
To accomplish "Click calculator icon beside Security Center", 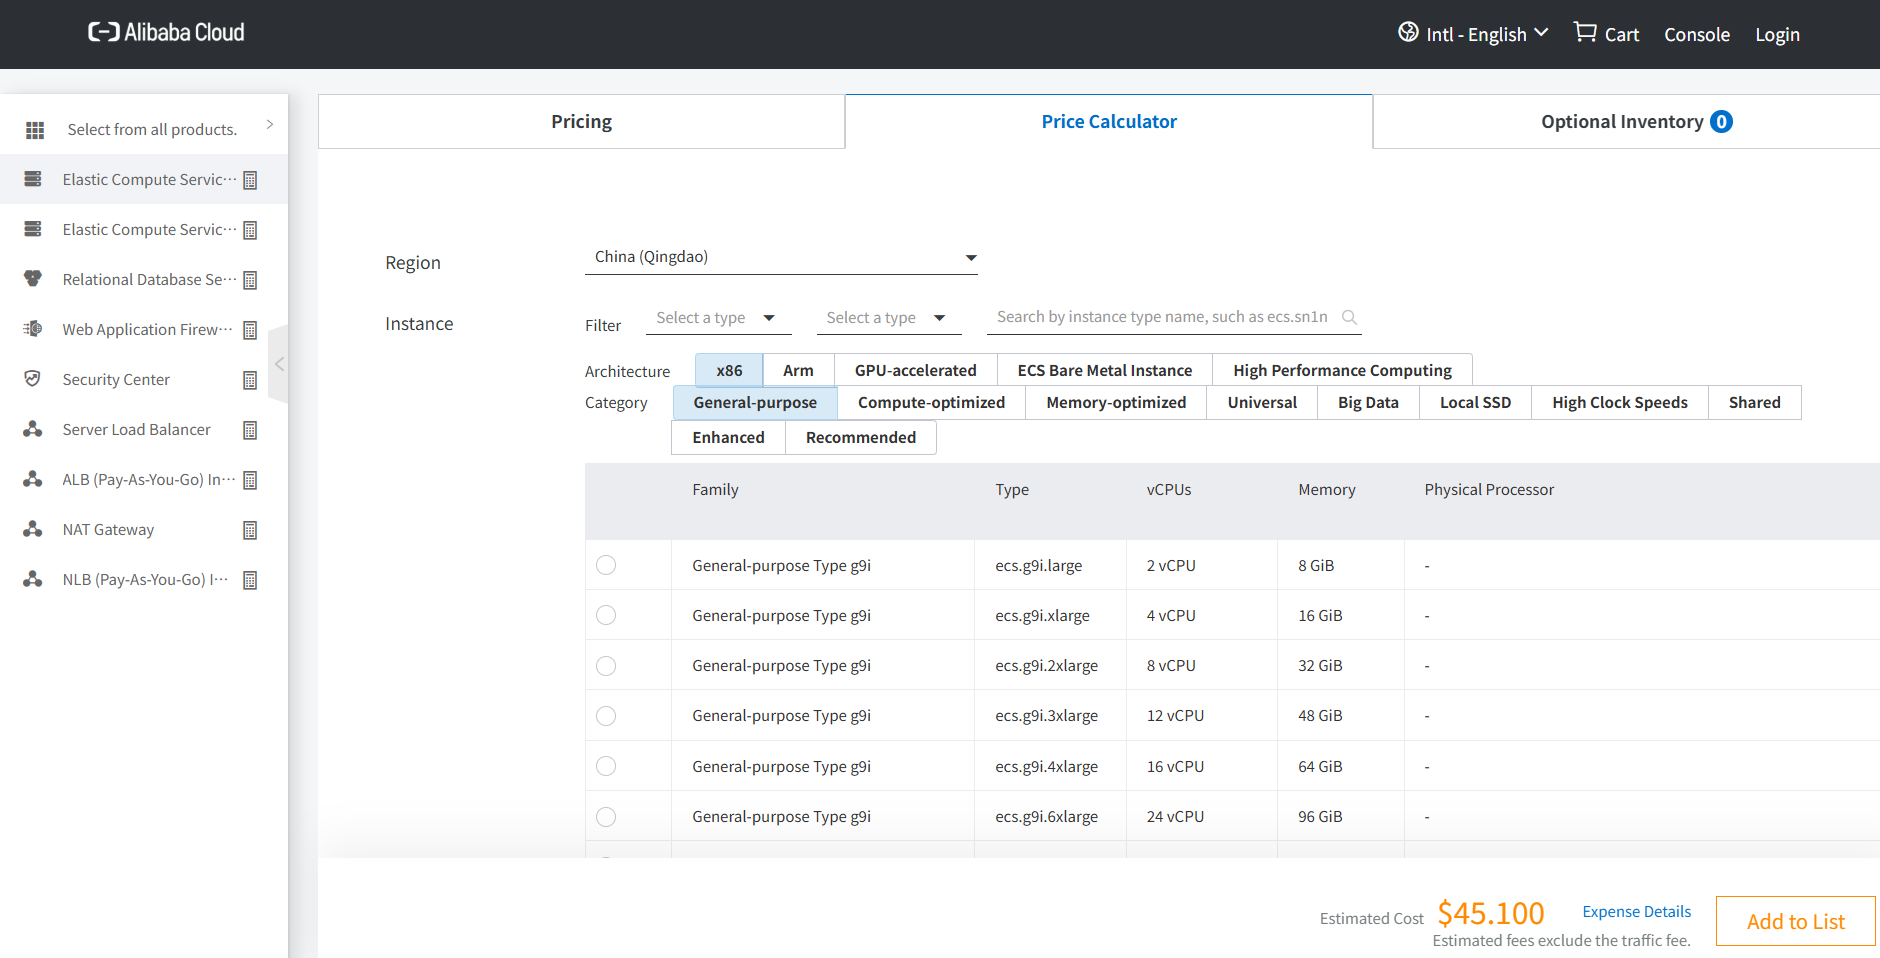I will (250, 380).
